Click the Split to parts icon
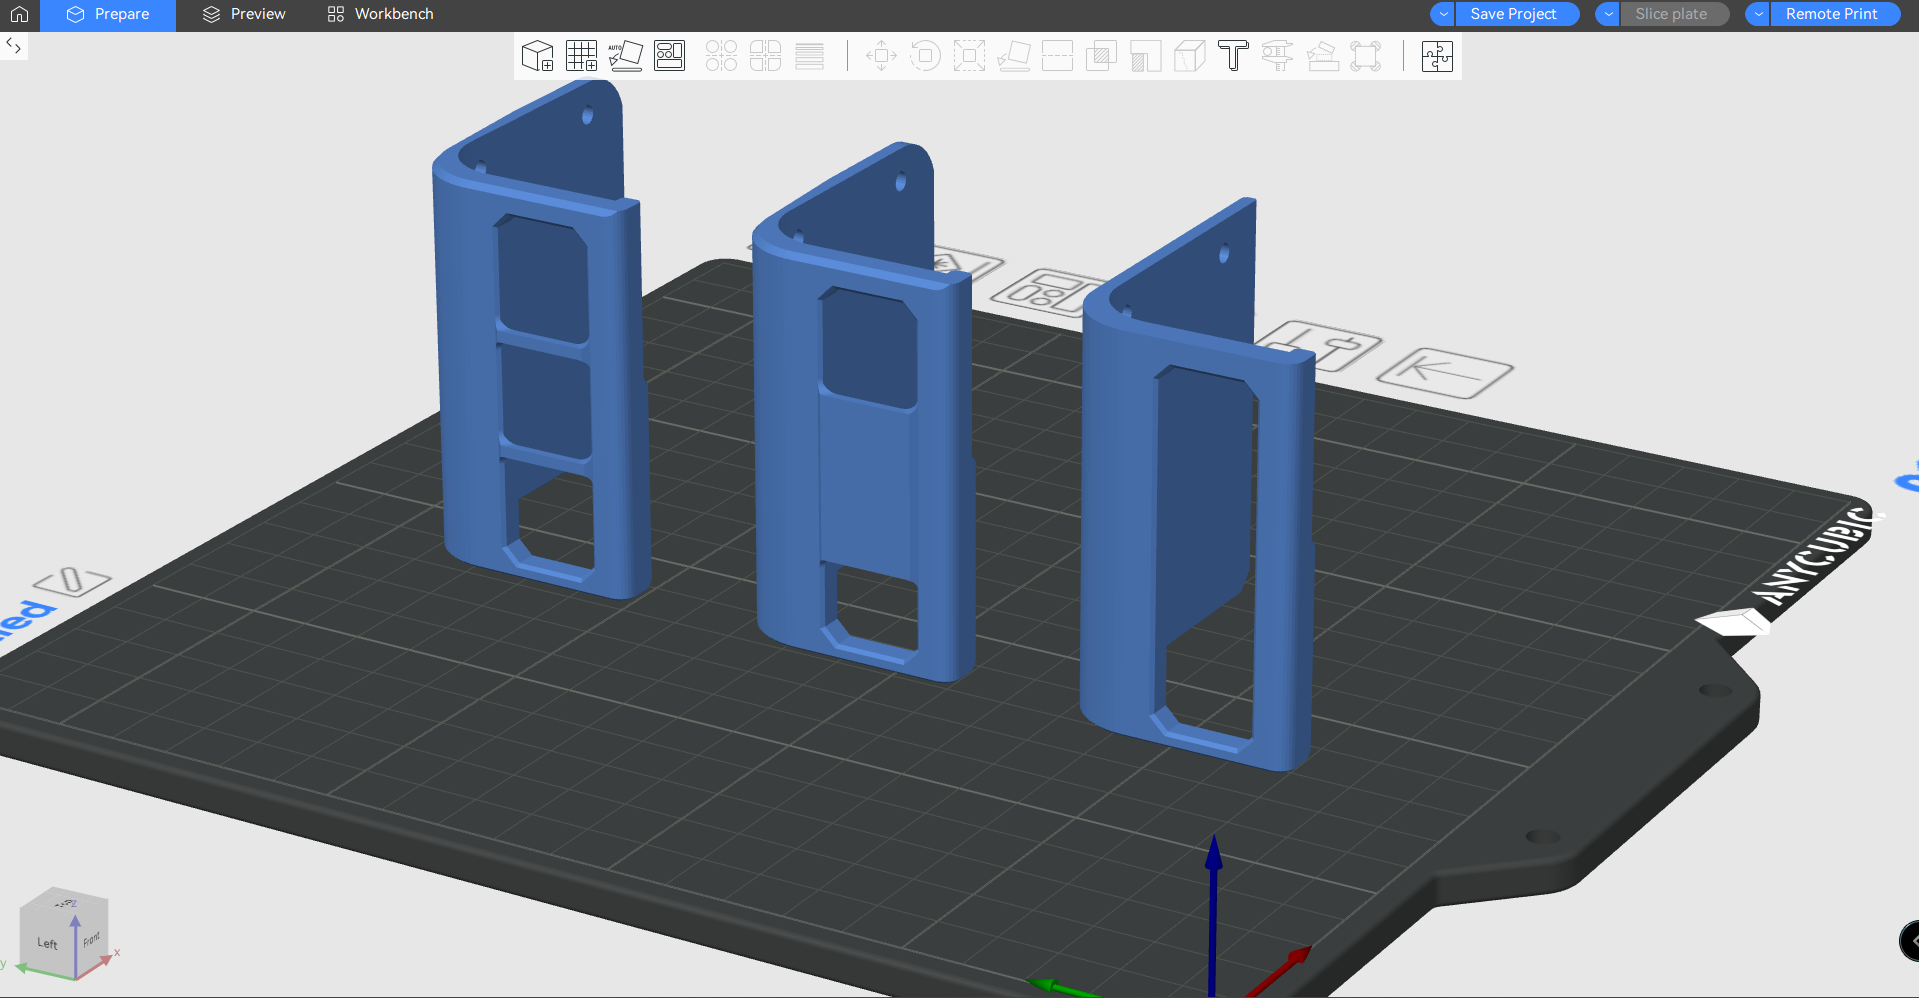 pos(765,56)
